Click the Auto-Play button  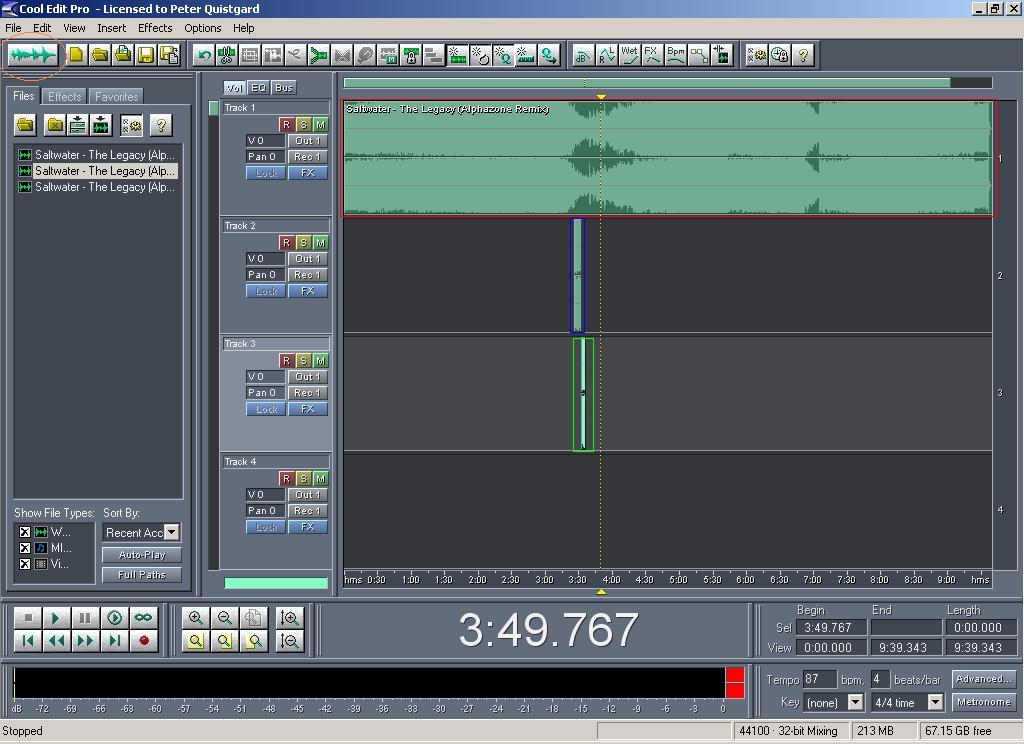click(x=142, y=555)
